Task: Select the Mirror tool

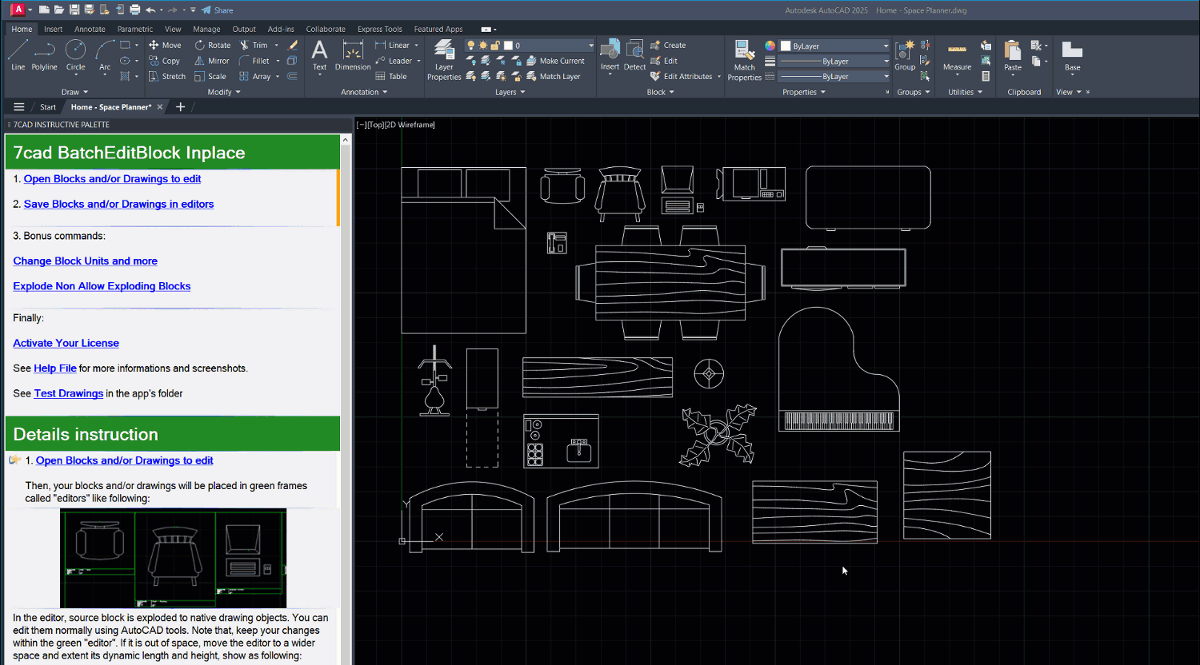Action: click(211, 61)
